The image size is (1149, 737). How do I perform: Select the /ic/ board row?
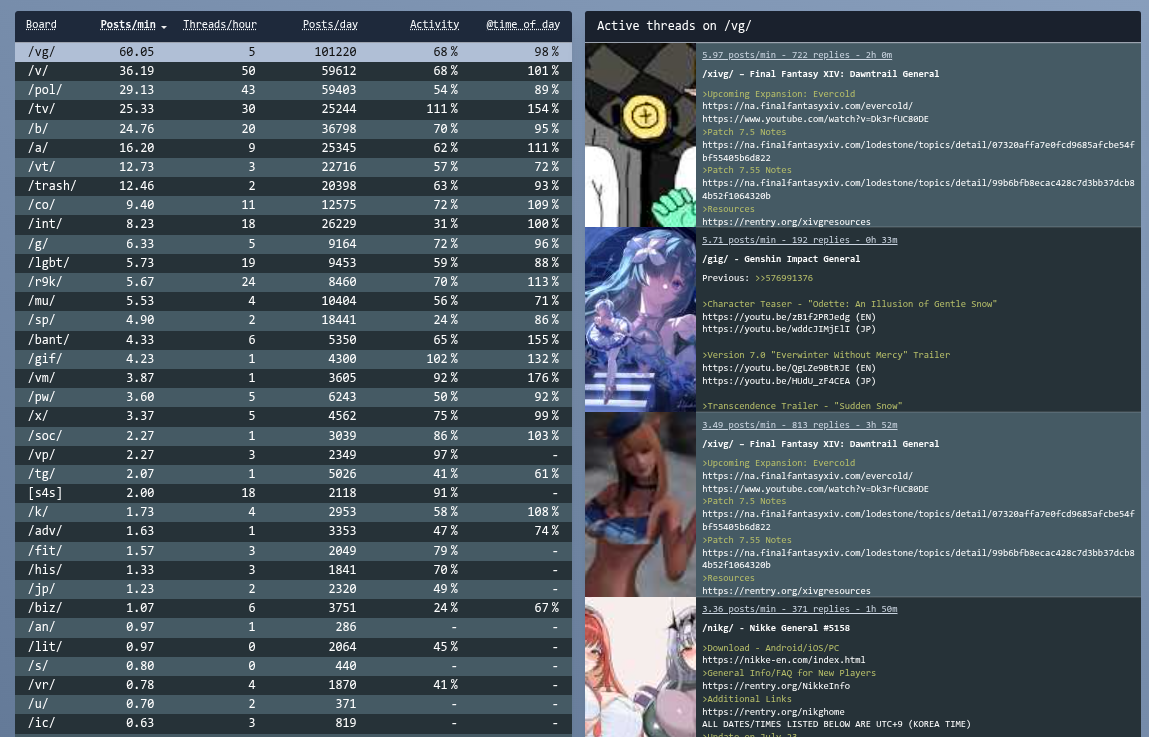point(293,723)
